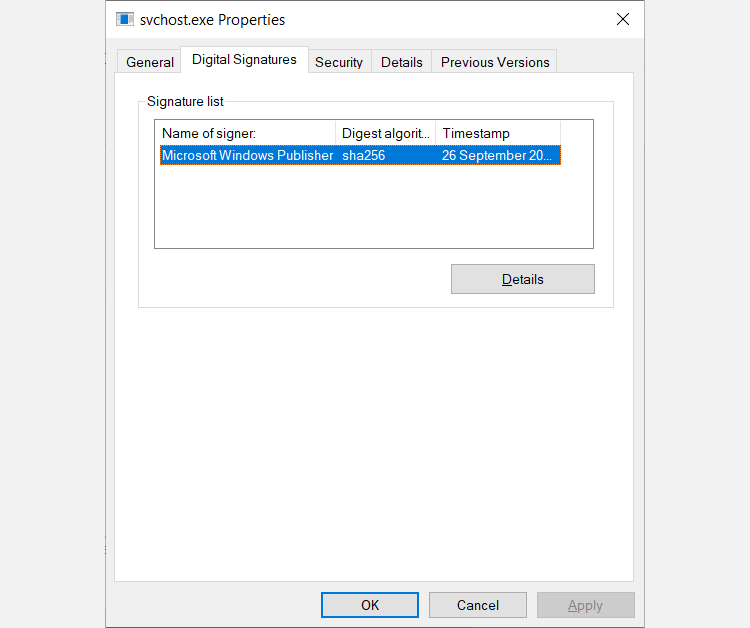Open signature Details with the Details button
This screenshot has width=750, height=628.
(x=522, y=279)
